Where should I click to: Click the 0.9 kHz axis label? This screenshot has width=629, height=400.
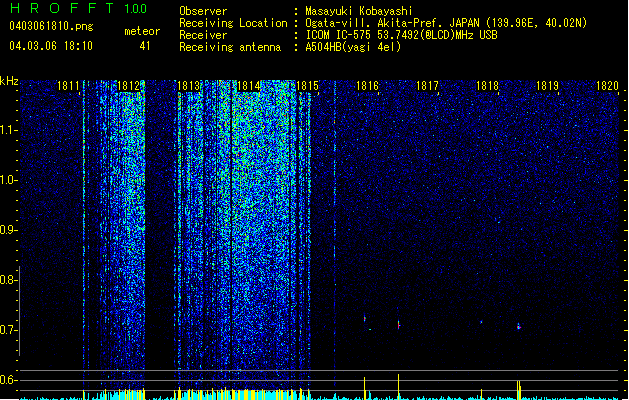(9, 230)
